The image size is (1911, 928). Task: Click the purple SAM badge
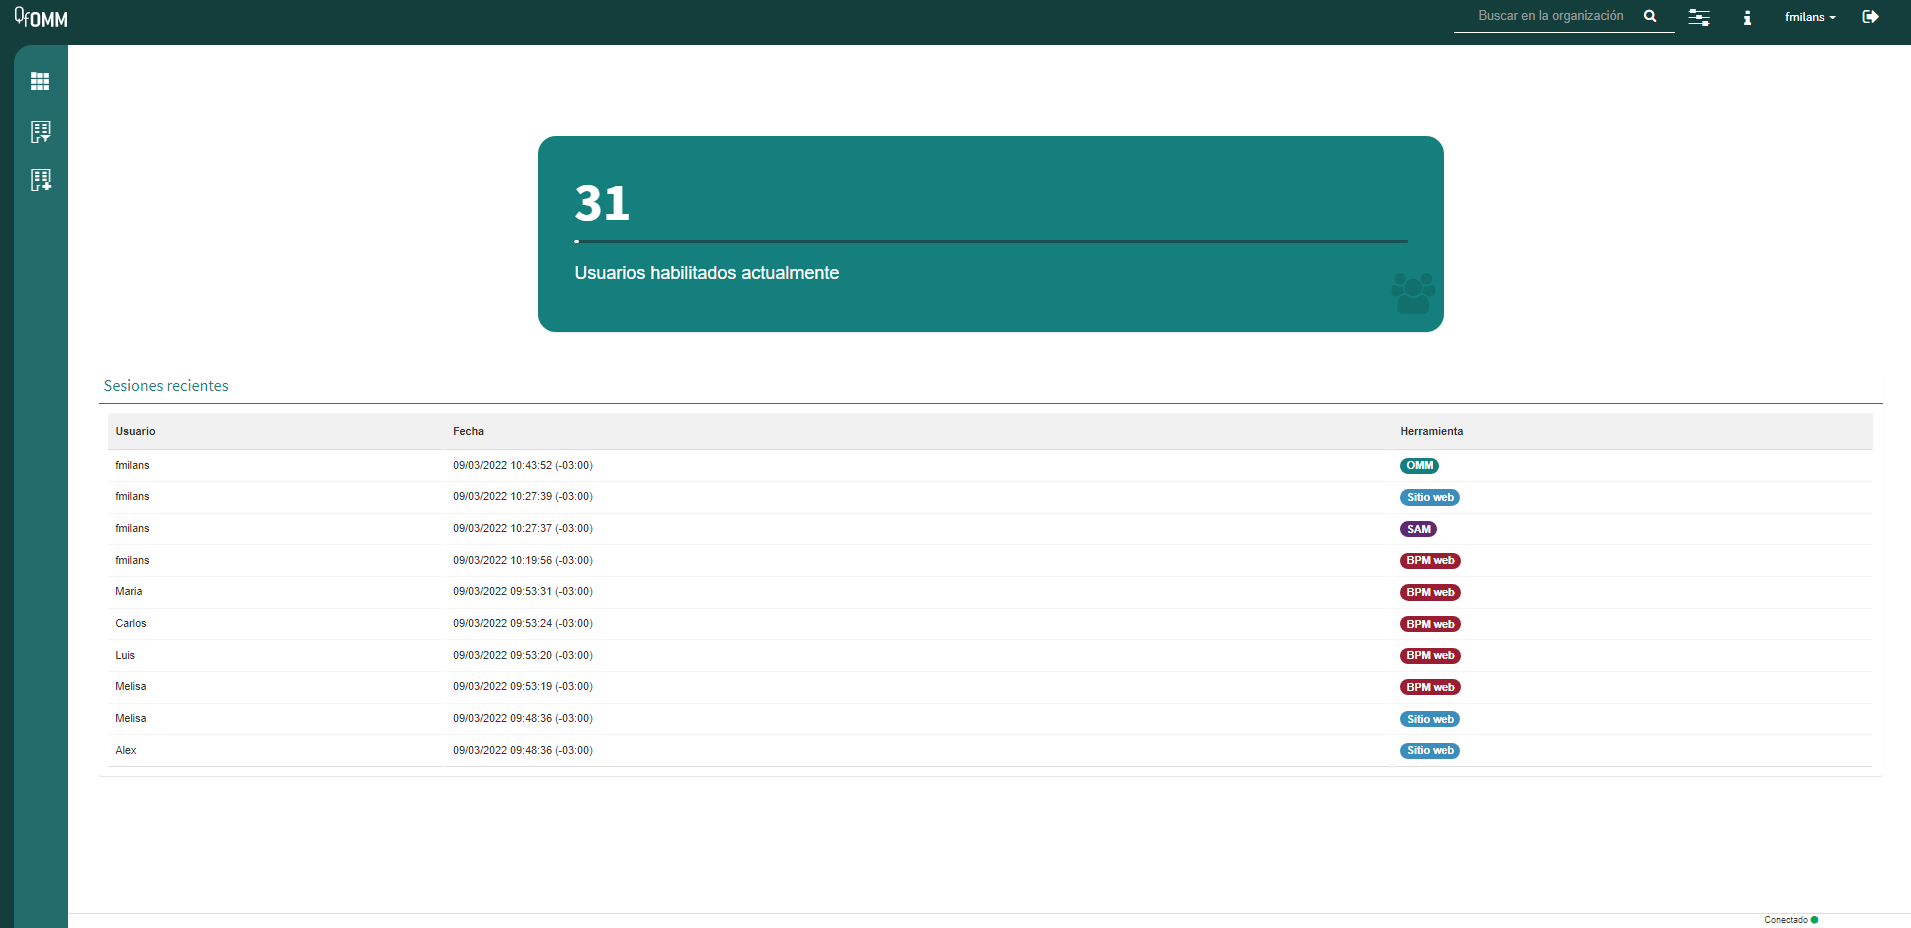[1418, 529]
